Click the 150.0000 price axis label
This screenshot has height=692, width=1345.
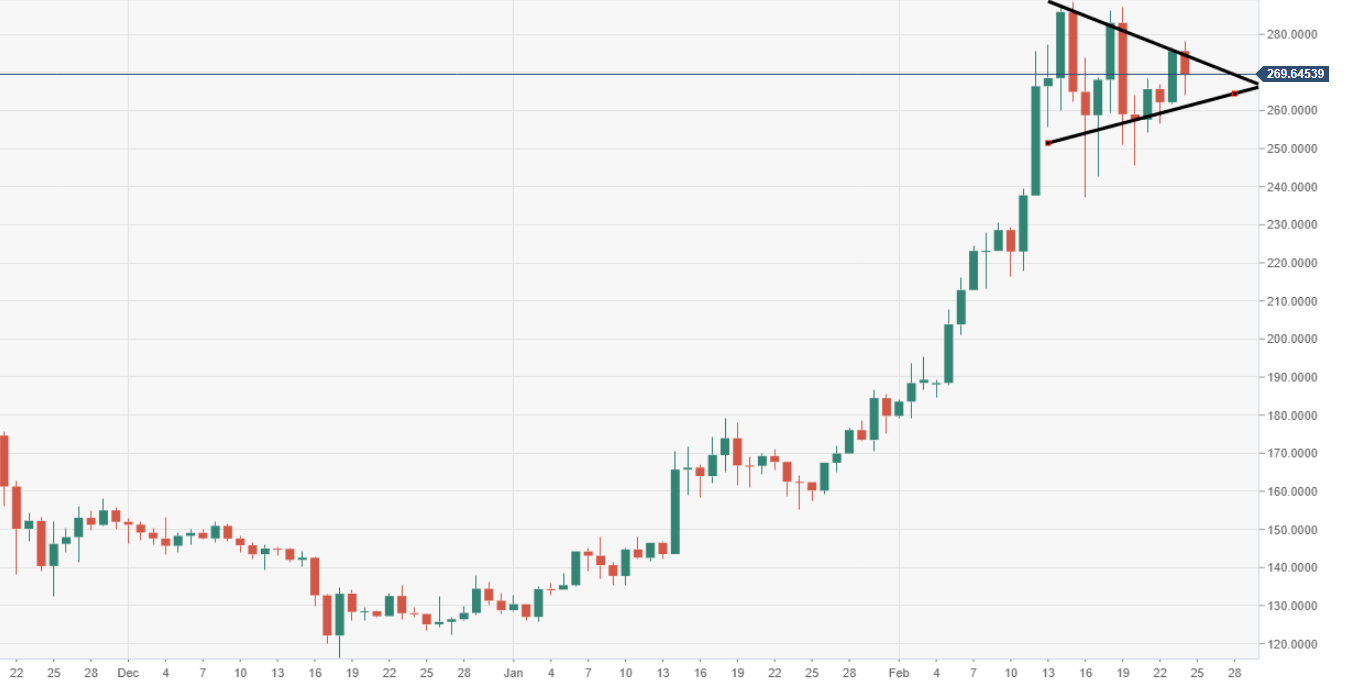(1291, 530)
